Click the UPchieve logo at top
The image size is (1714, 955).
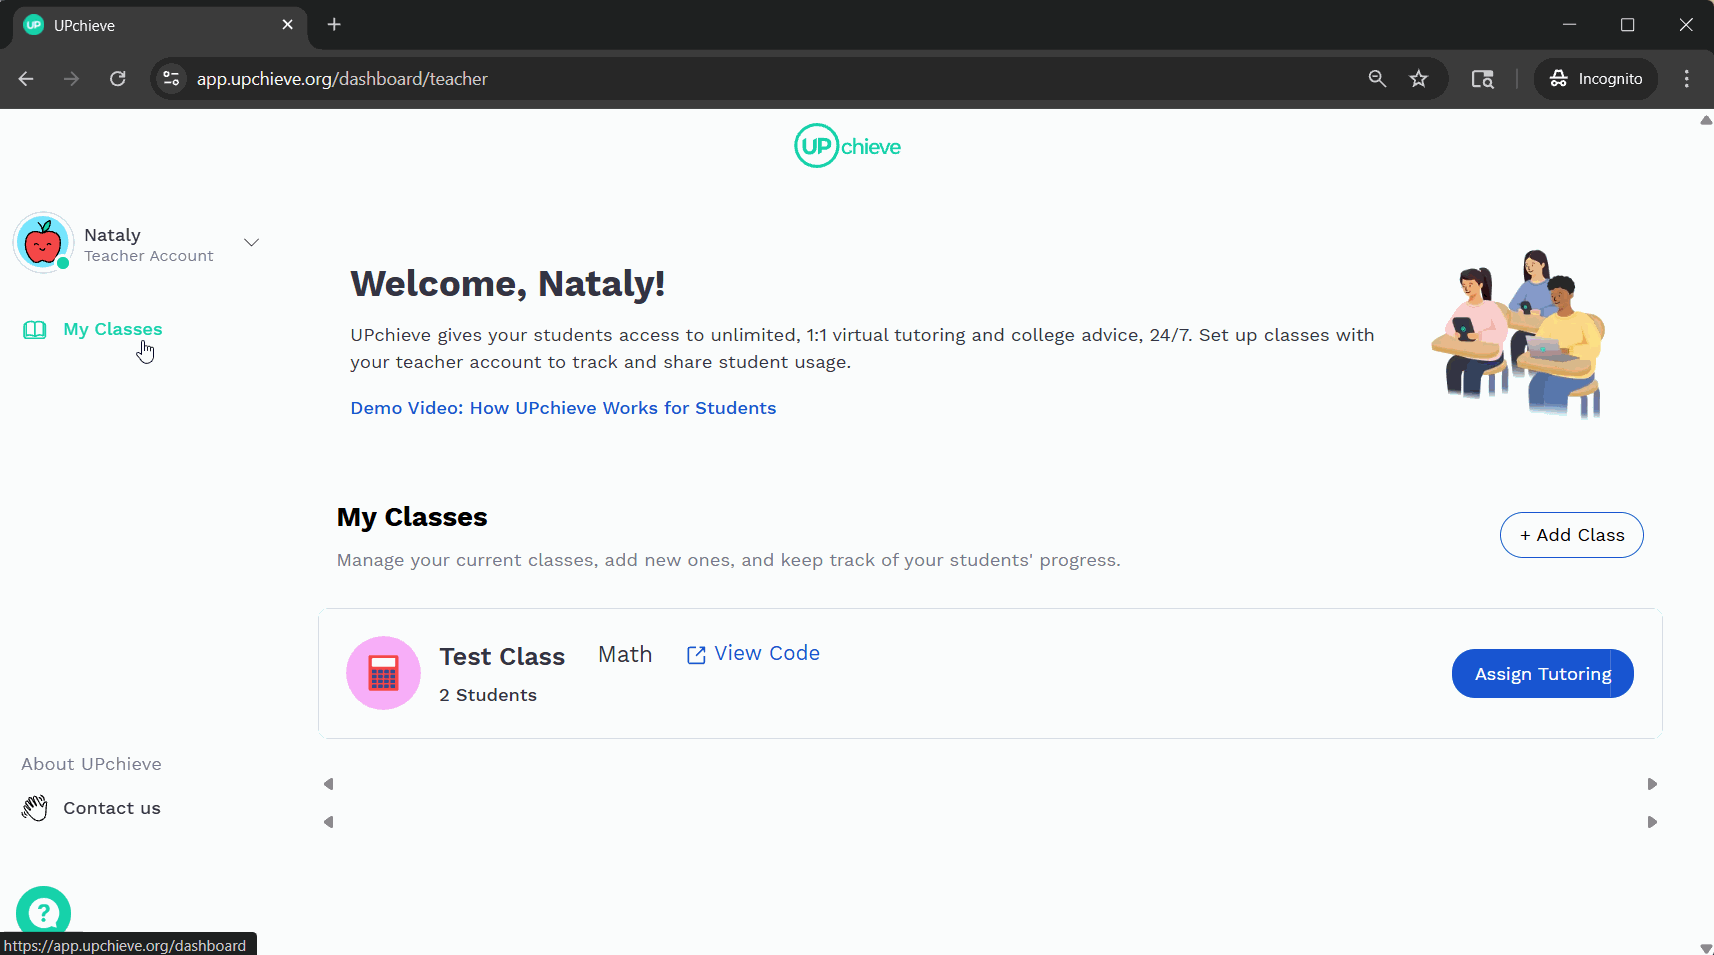848,146
